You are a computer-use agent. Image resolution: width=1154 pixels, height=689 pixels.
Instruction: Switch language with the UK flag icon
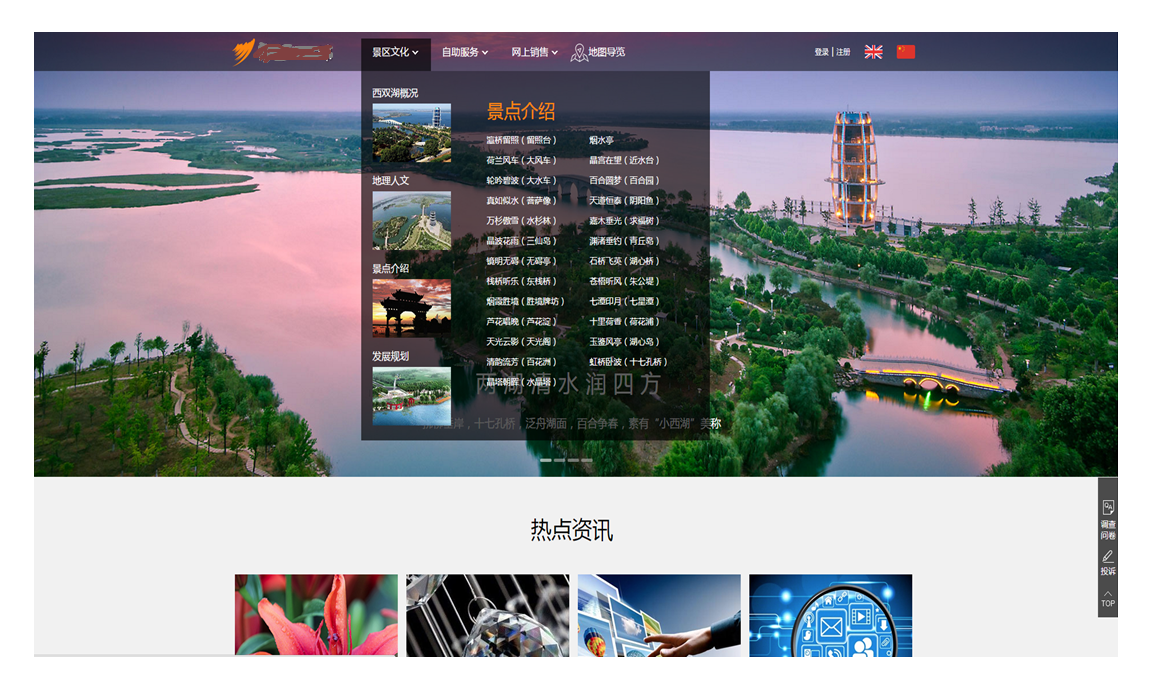873,52
